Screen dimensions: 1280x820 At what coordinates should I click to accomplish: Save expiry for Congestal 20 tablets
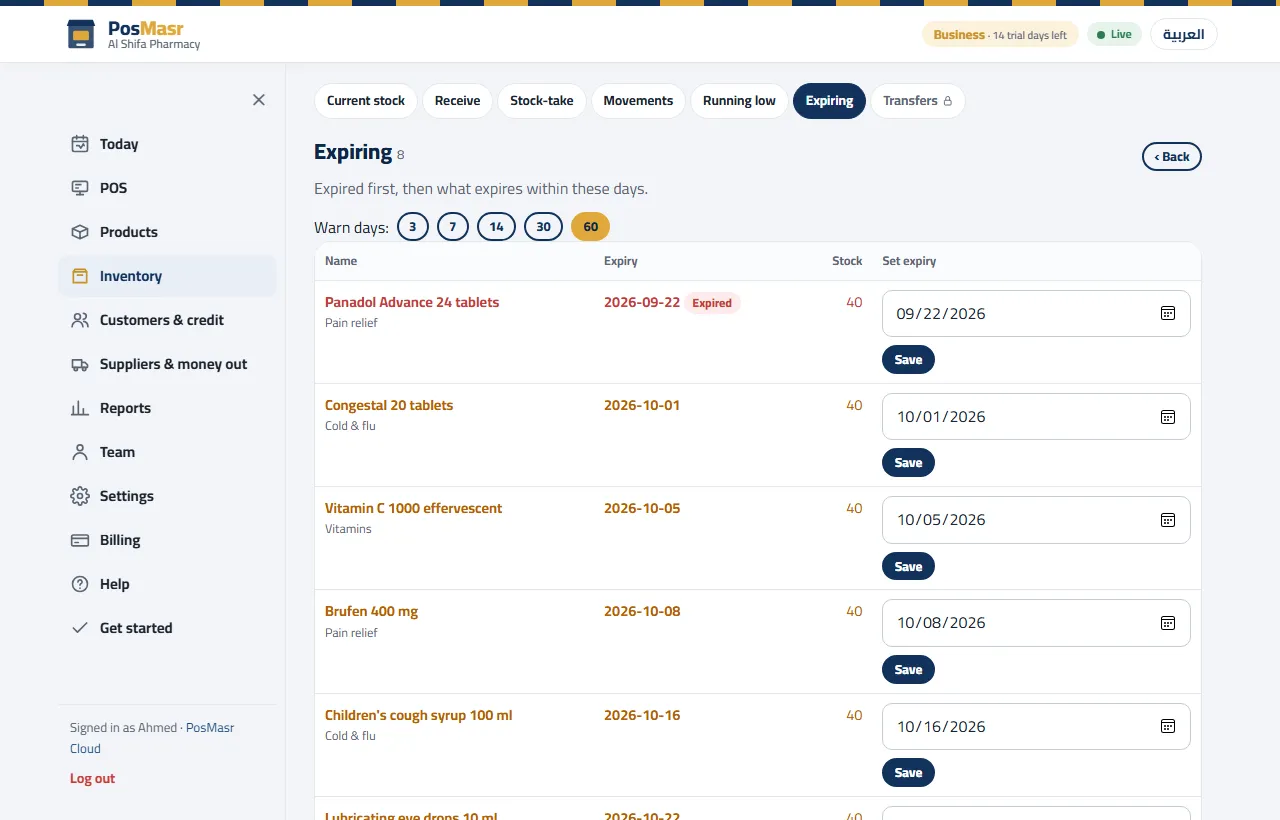pyautogui.click(x=908, y=463)
